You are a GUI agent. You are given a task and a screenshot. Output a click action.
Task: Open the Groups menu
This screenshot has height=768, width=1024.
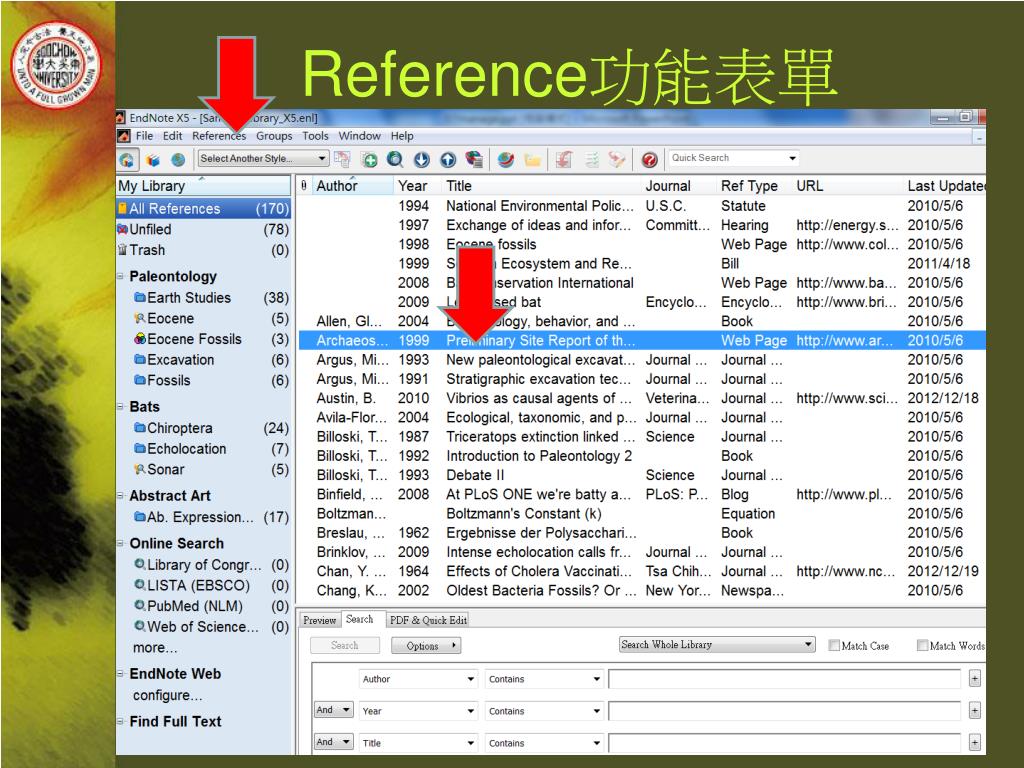[x=274, y=136]
